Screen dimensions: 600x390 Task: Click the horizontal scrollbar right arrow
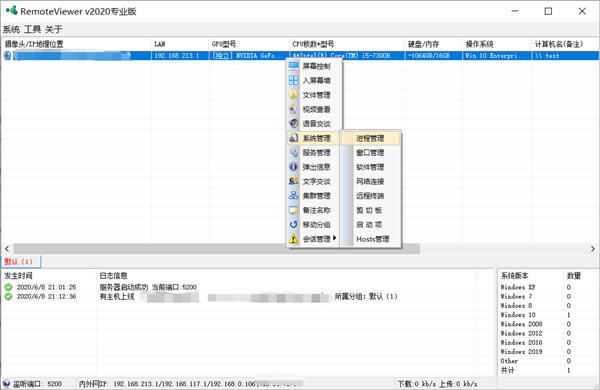pos(593,248)
